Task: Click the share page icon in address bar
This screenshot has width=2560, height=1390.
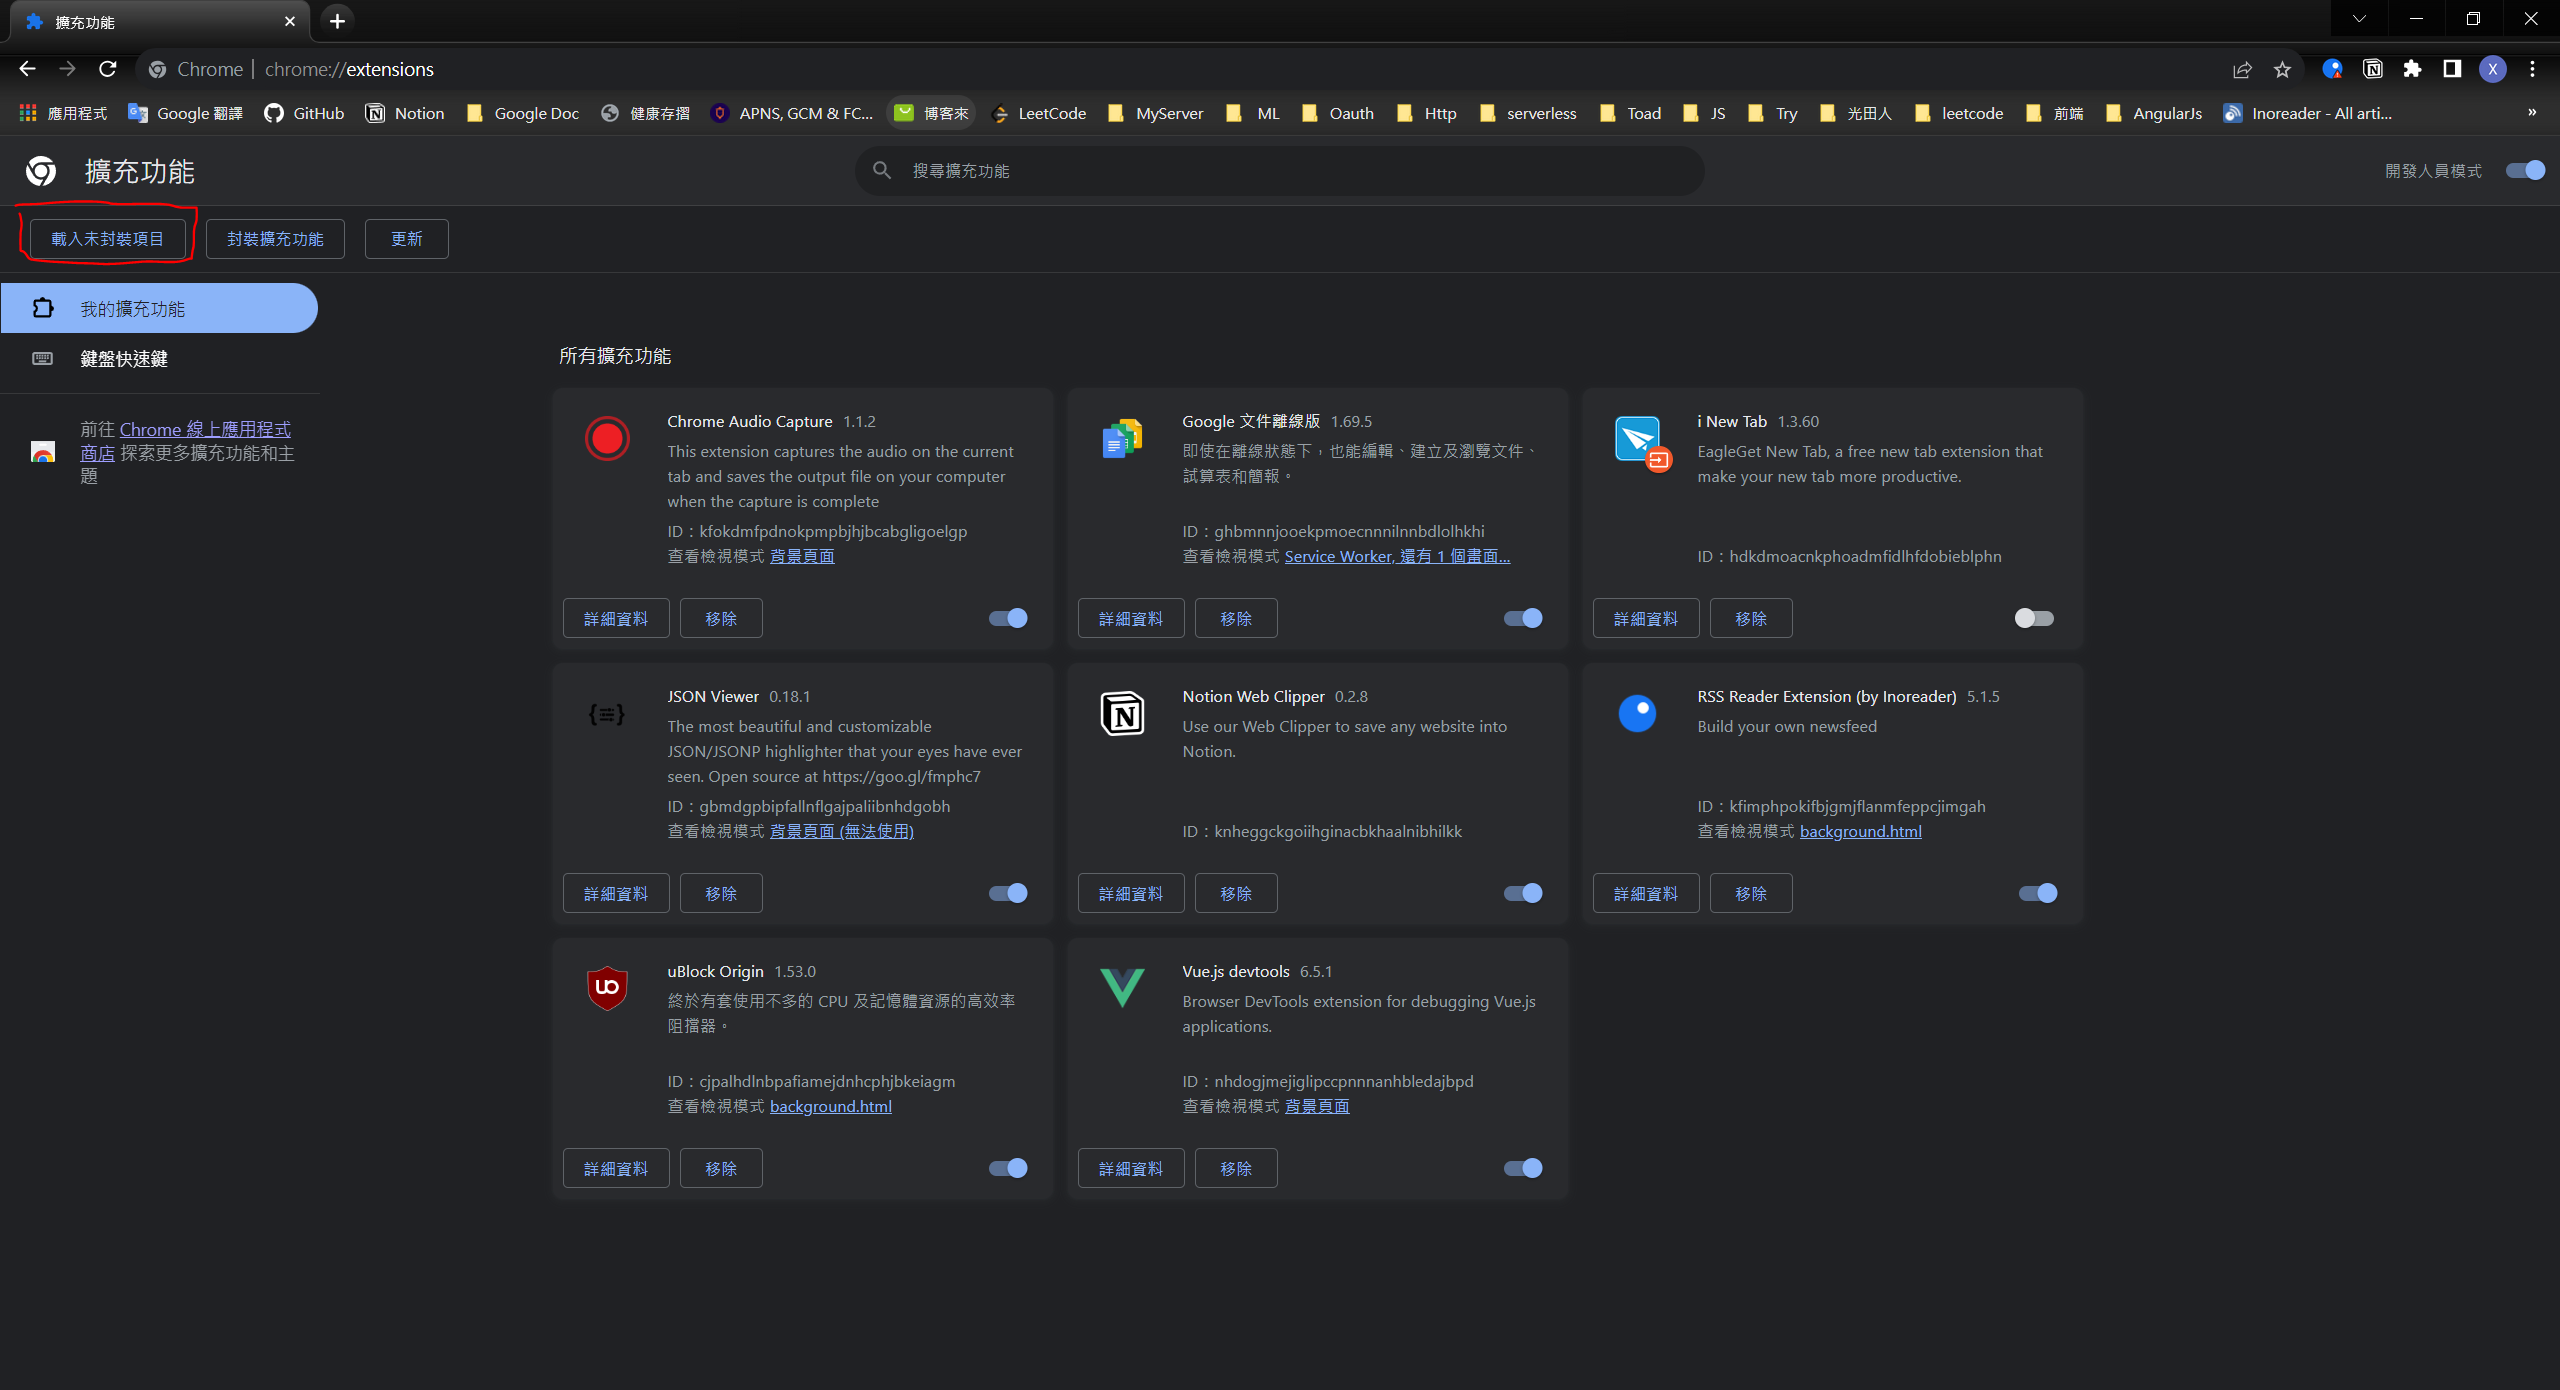Action: tap(2242, 69)
